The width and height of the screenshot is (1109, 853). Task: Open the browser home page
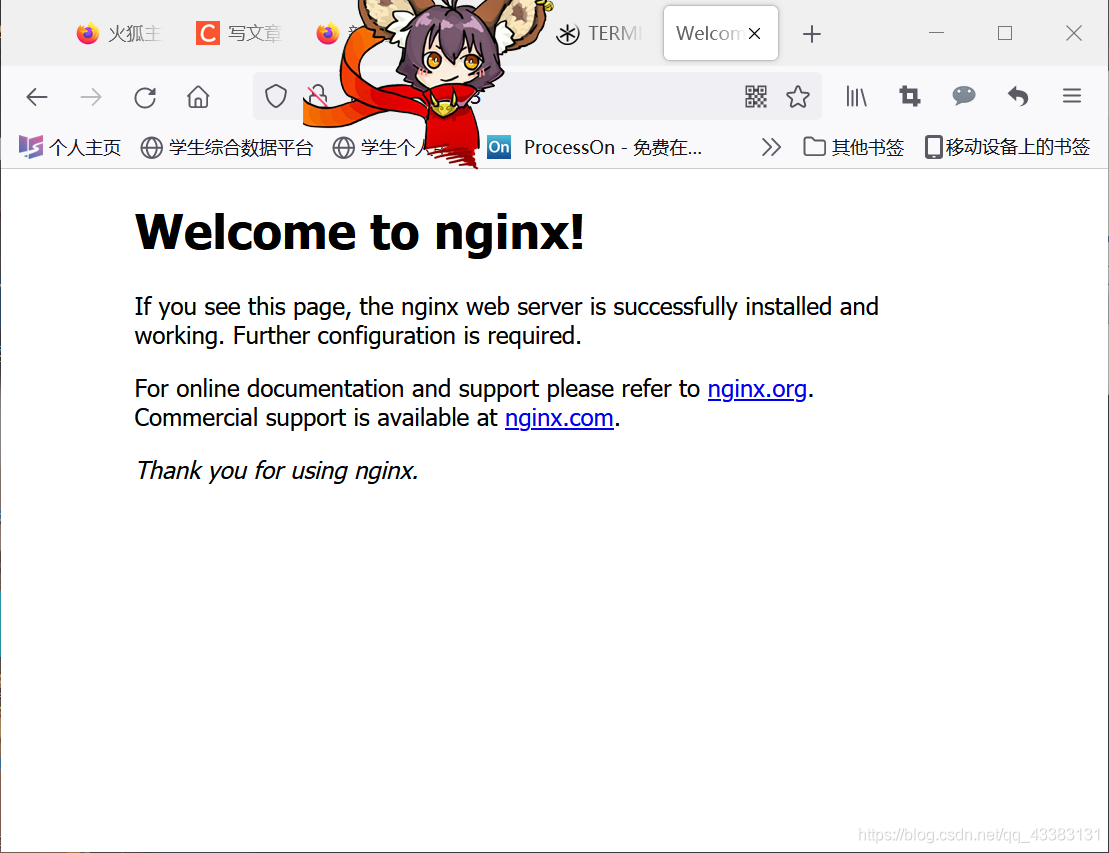(x=198, y=97)
